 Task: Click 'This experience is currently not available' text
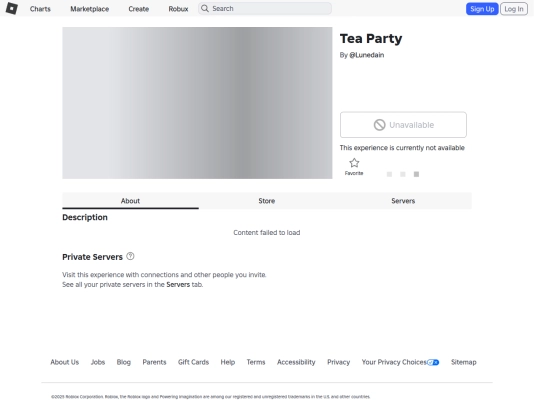402,148
